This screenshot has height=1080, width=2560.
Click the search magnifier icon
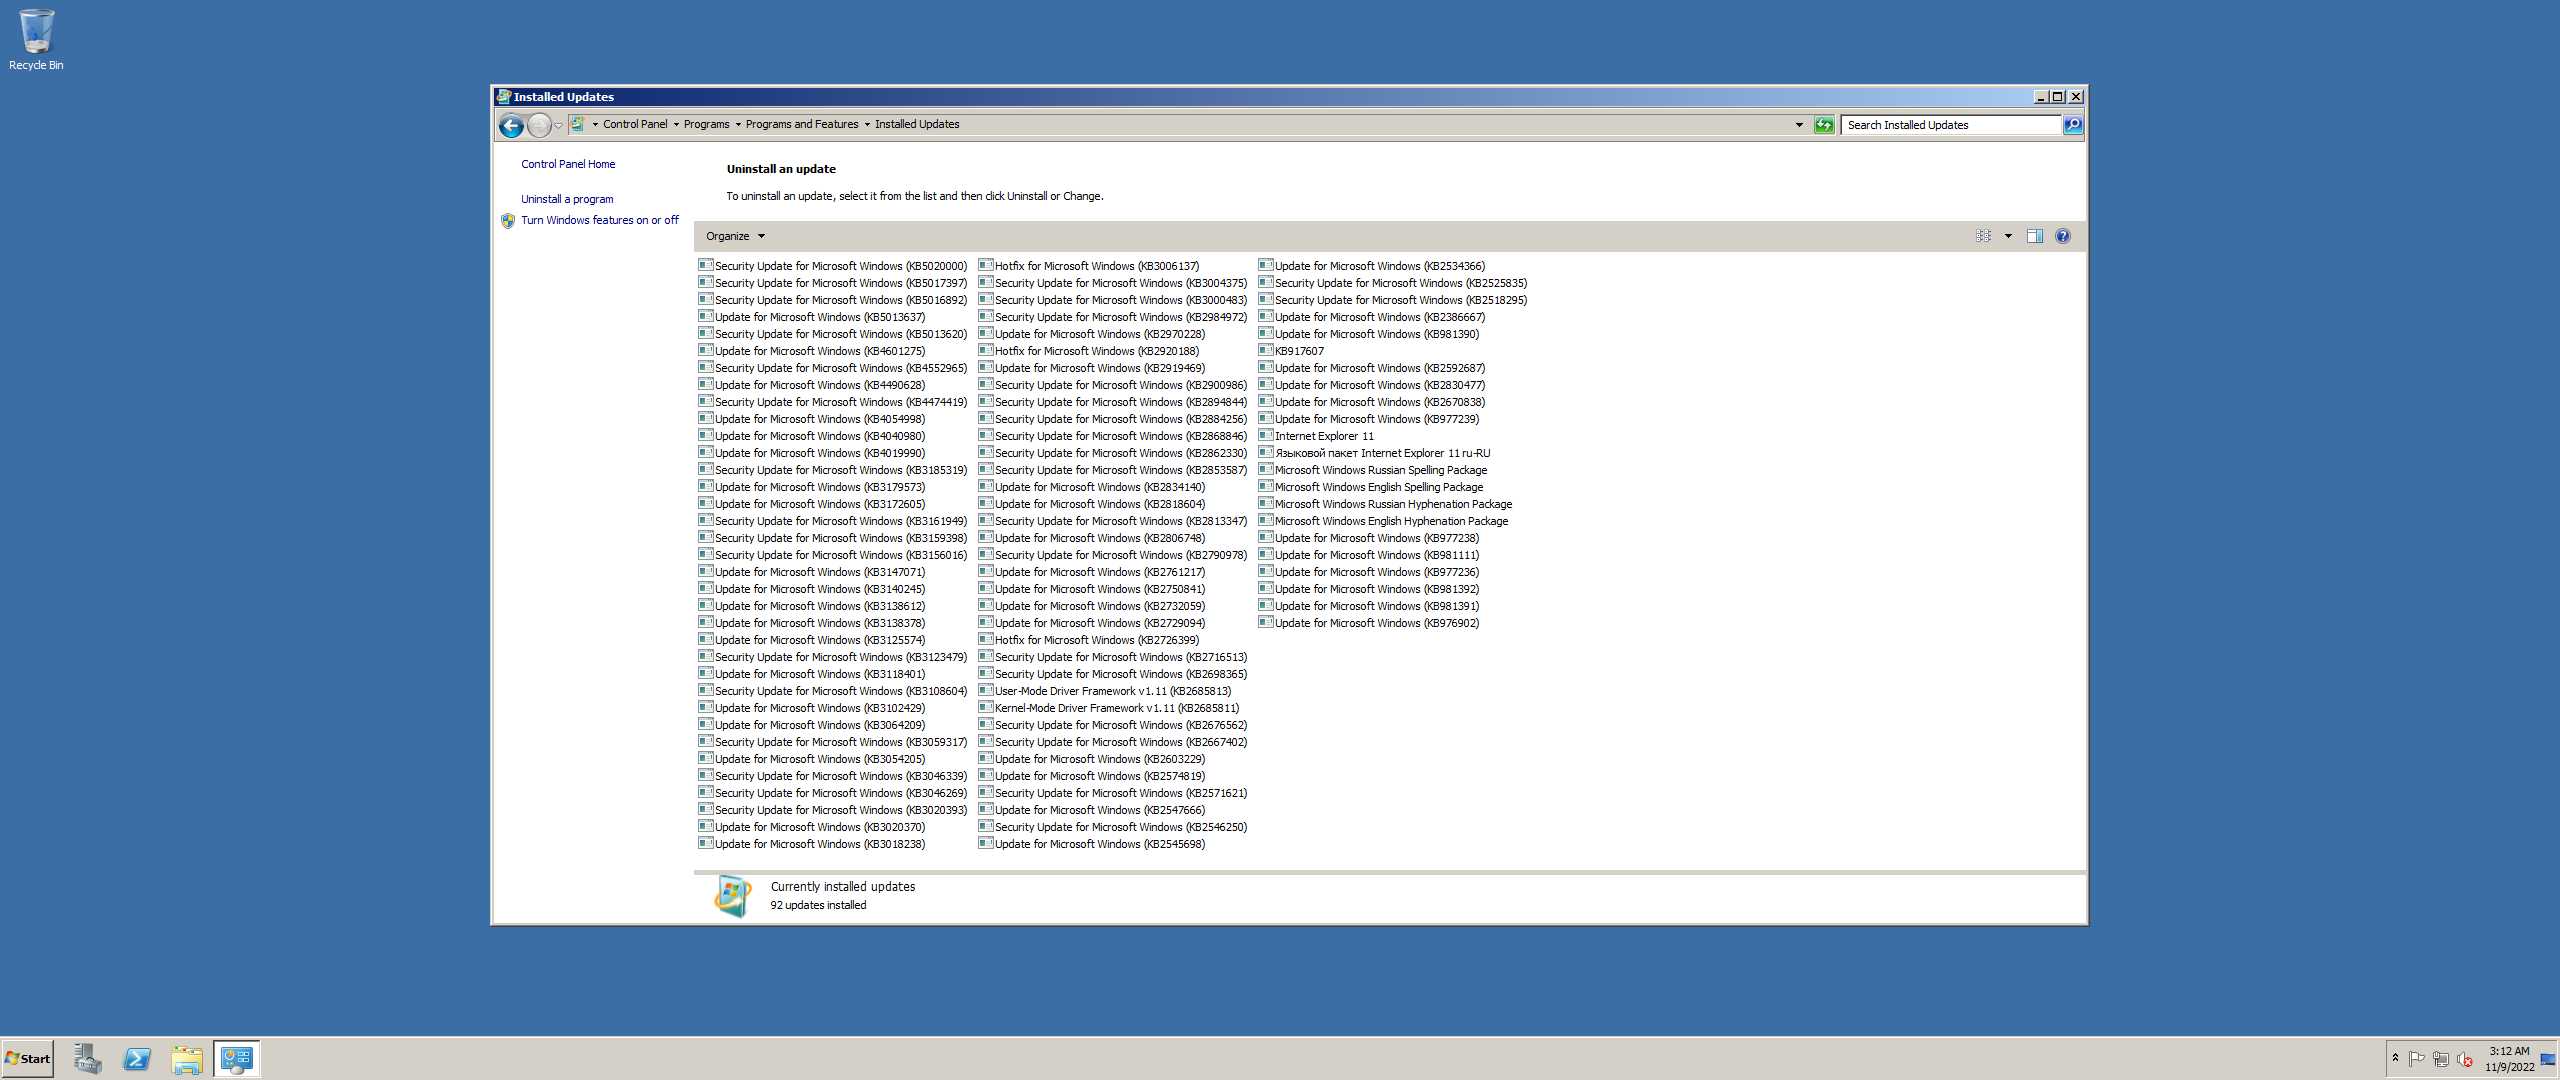click(2073, 125)
